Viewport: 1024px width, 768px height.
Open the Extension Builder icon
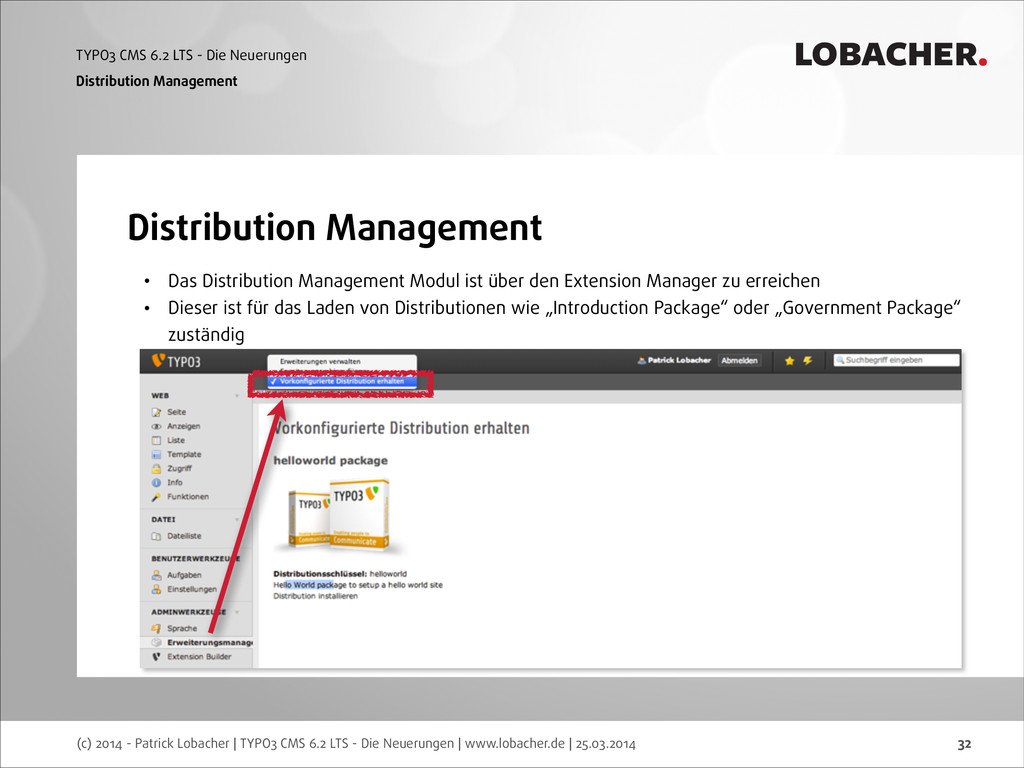[x=156, y=657]
